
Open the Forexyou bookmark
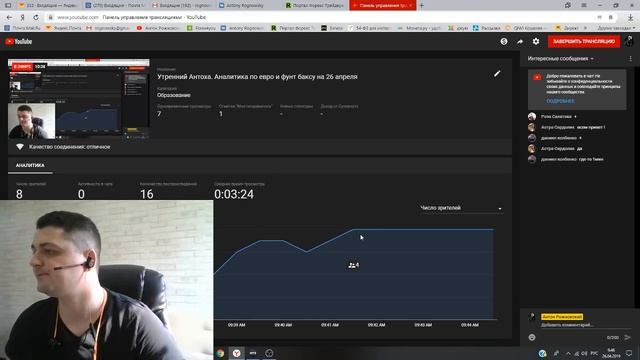(202, 28)
